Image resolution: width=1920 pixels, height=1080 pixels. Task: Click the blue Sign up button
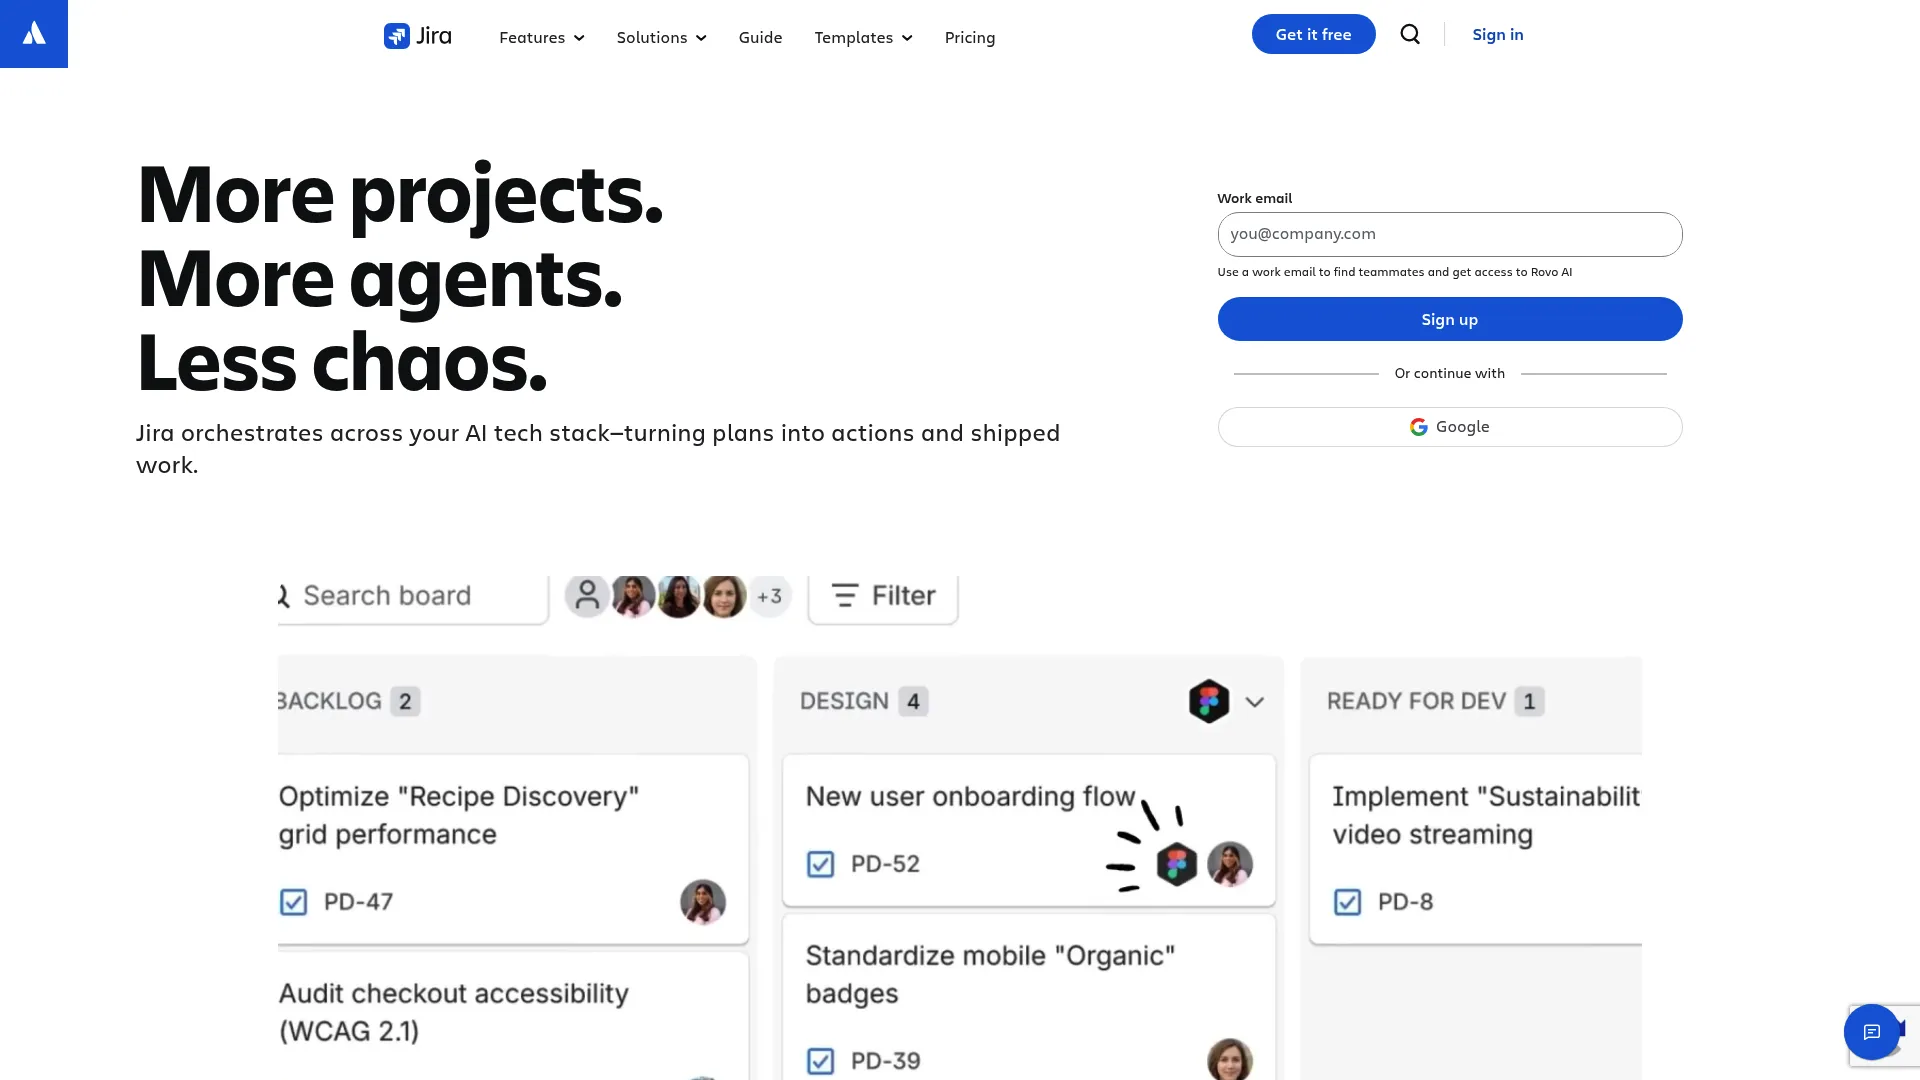click(1450, 319)
